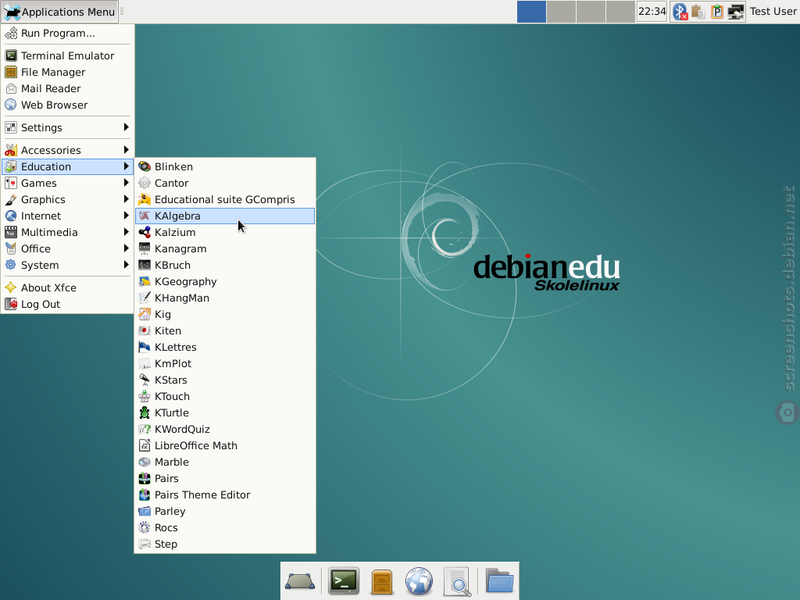This screenshot has width=800, height=600.
Task: Expand the Accessories submenu
Action: 67,150
